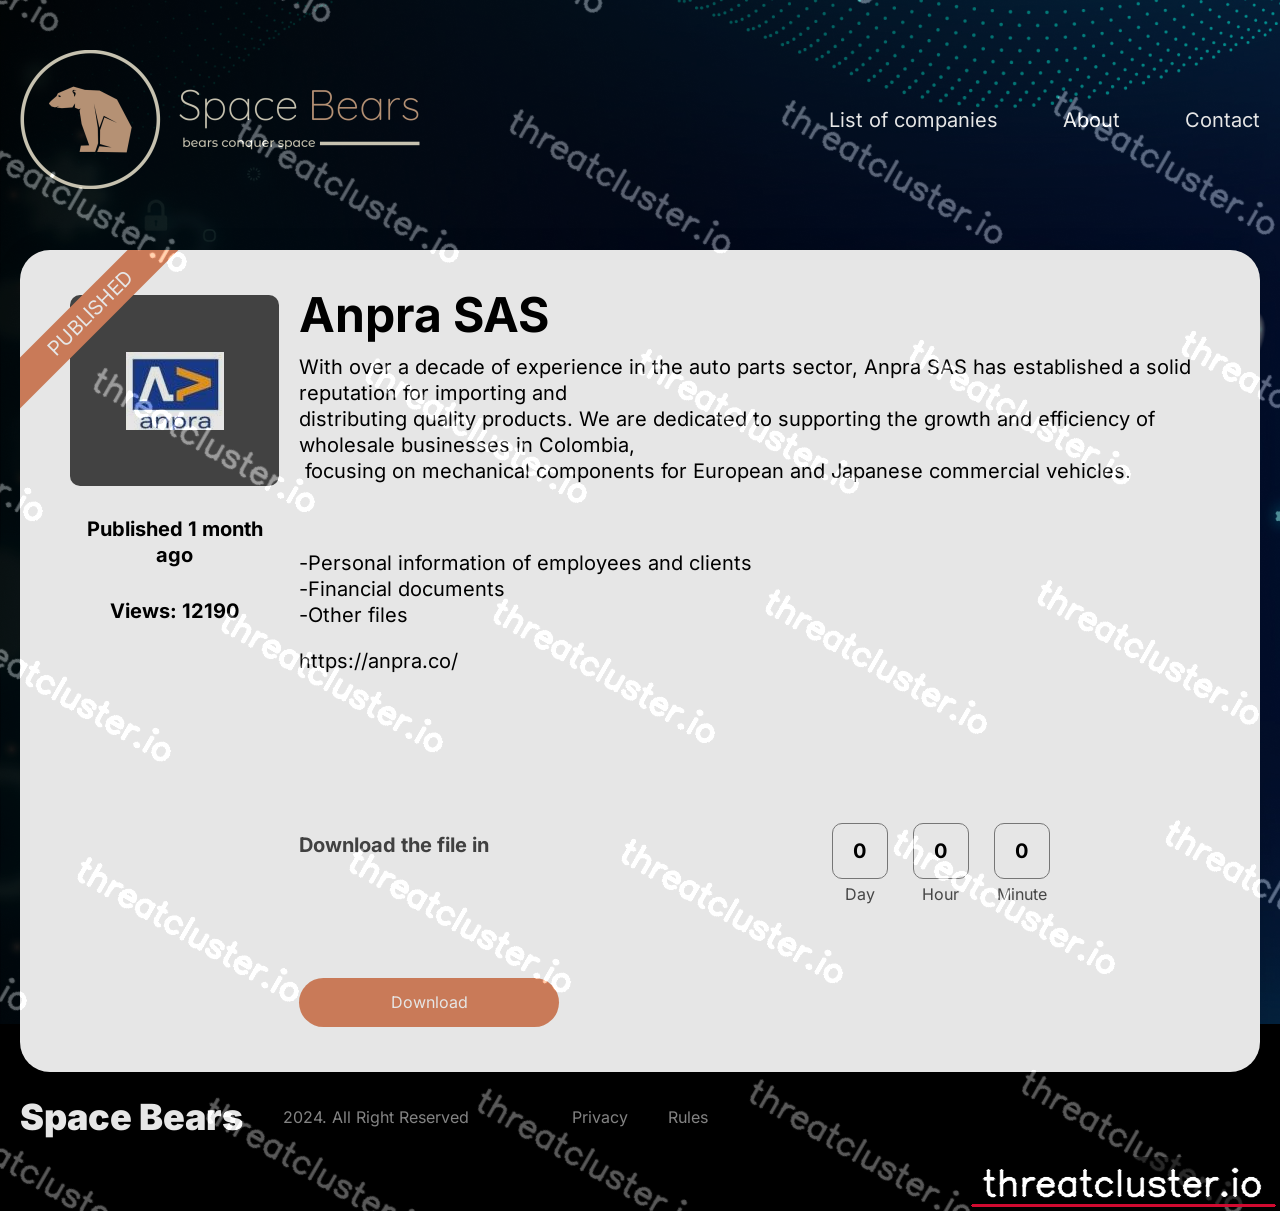Click the 'Views: 12190' text
Image resolution: width=1280 pixels, height=1211 pixels.
point(175,611)
